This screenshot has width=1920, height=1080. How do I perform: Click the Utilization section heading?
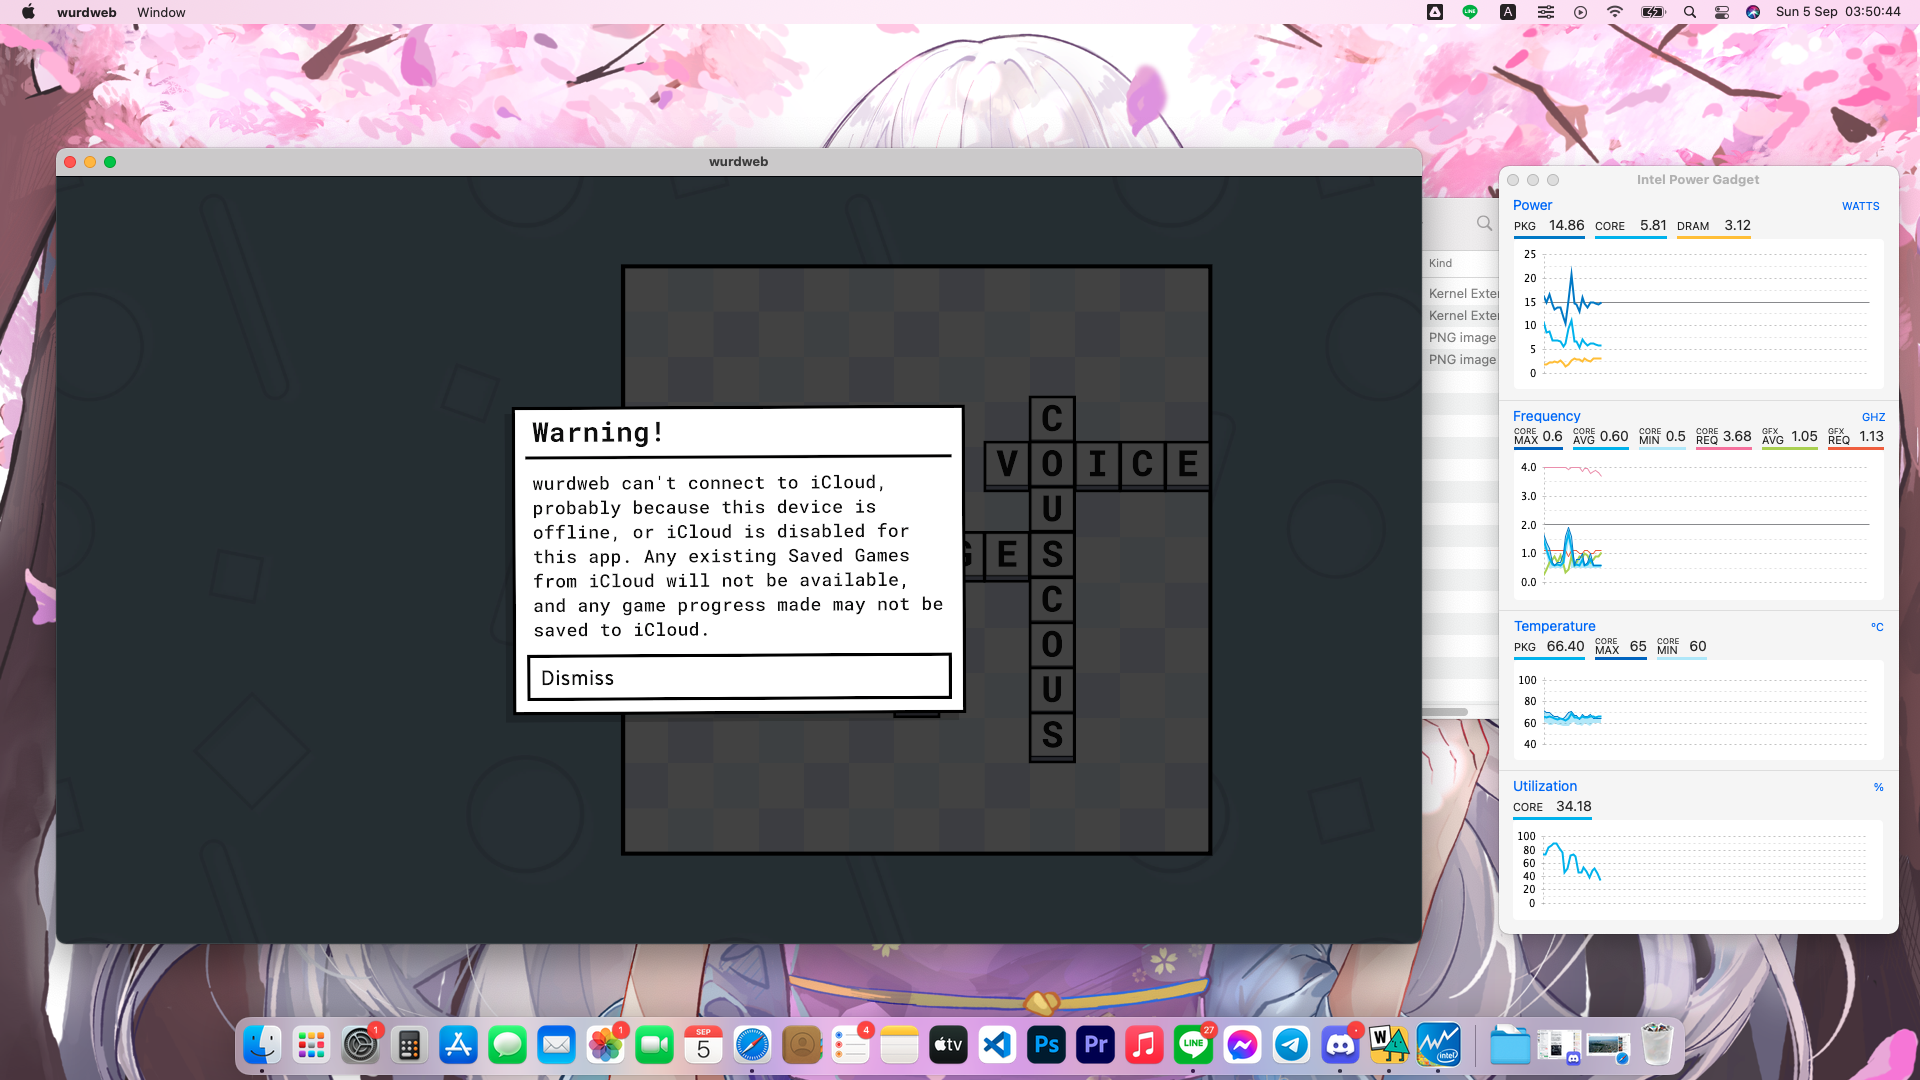(x=1544, y=786)
